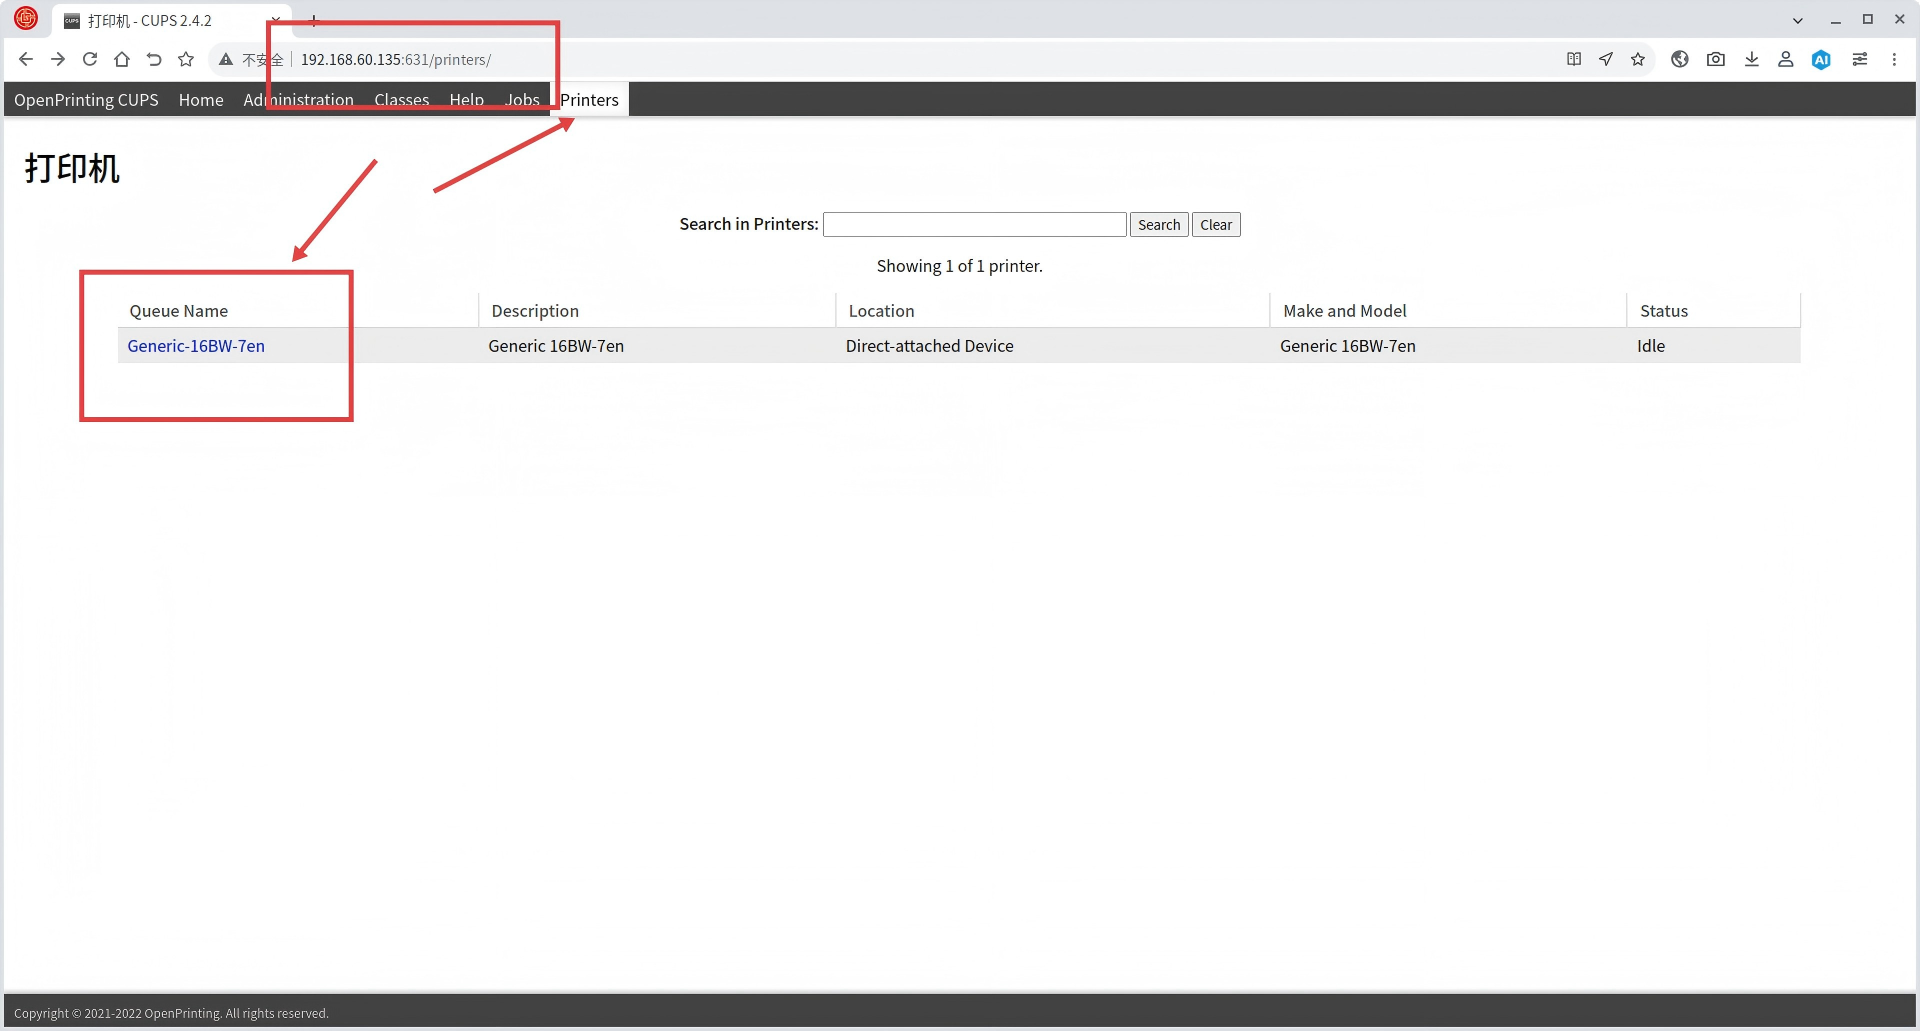Viewport: 1920px width, 1031px height.
Task: Click the Clear button
Action: tap(1216, 225)
